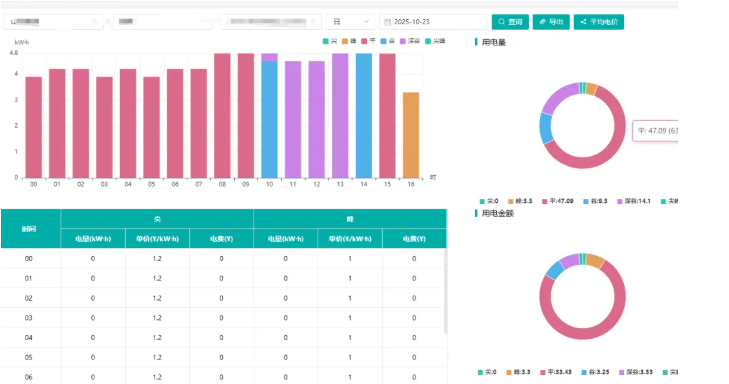Screen dimensions: 729x384
Task: Click the pink bar for hour 15
Action: tap(387, 116)
